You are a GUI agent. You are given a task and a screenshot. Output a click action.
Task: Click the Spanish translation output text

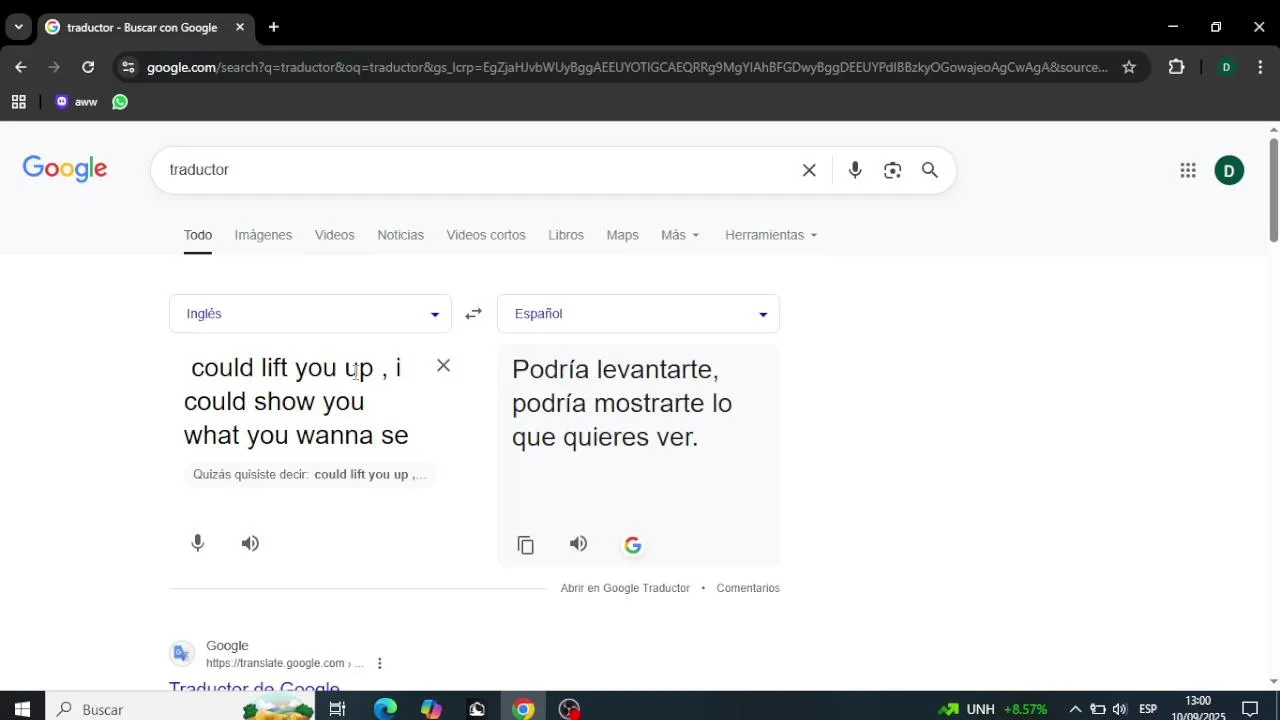point(622,403)
